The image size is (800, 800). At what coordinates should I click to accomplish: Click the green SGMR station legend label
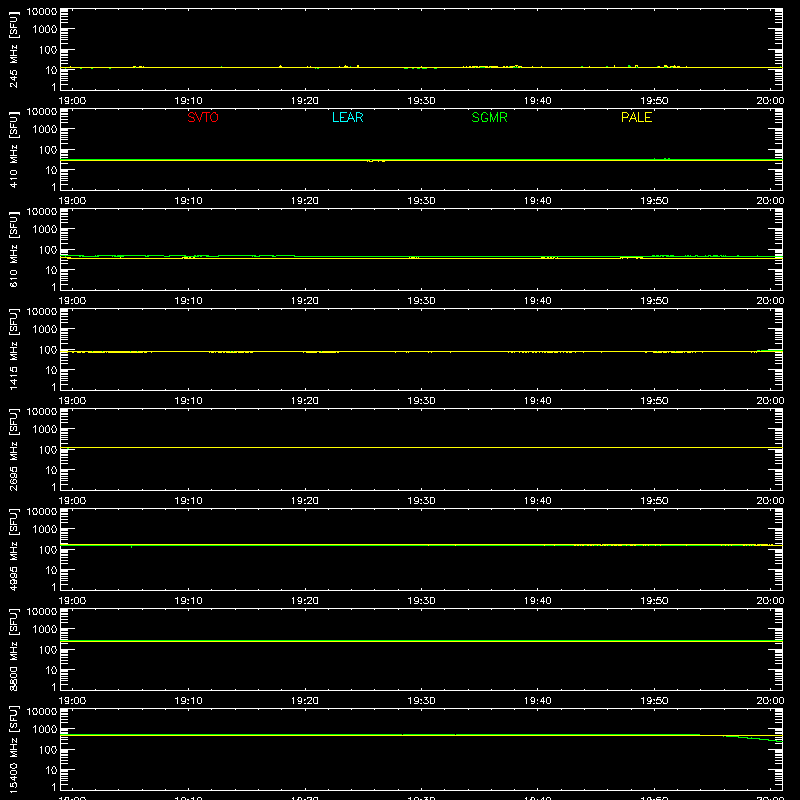[489, 117]
